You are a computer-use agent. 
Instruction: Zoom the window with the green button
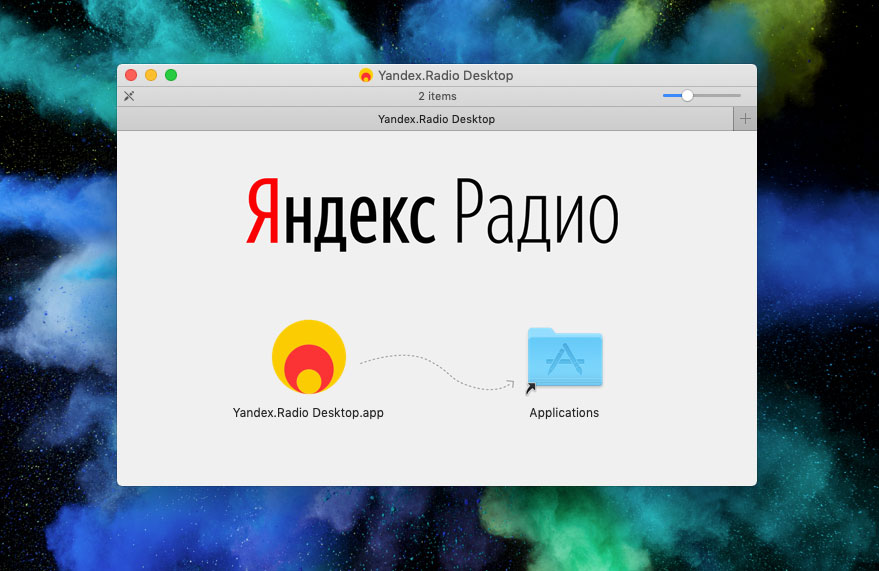[x=171, y=75]
